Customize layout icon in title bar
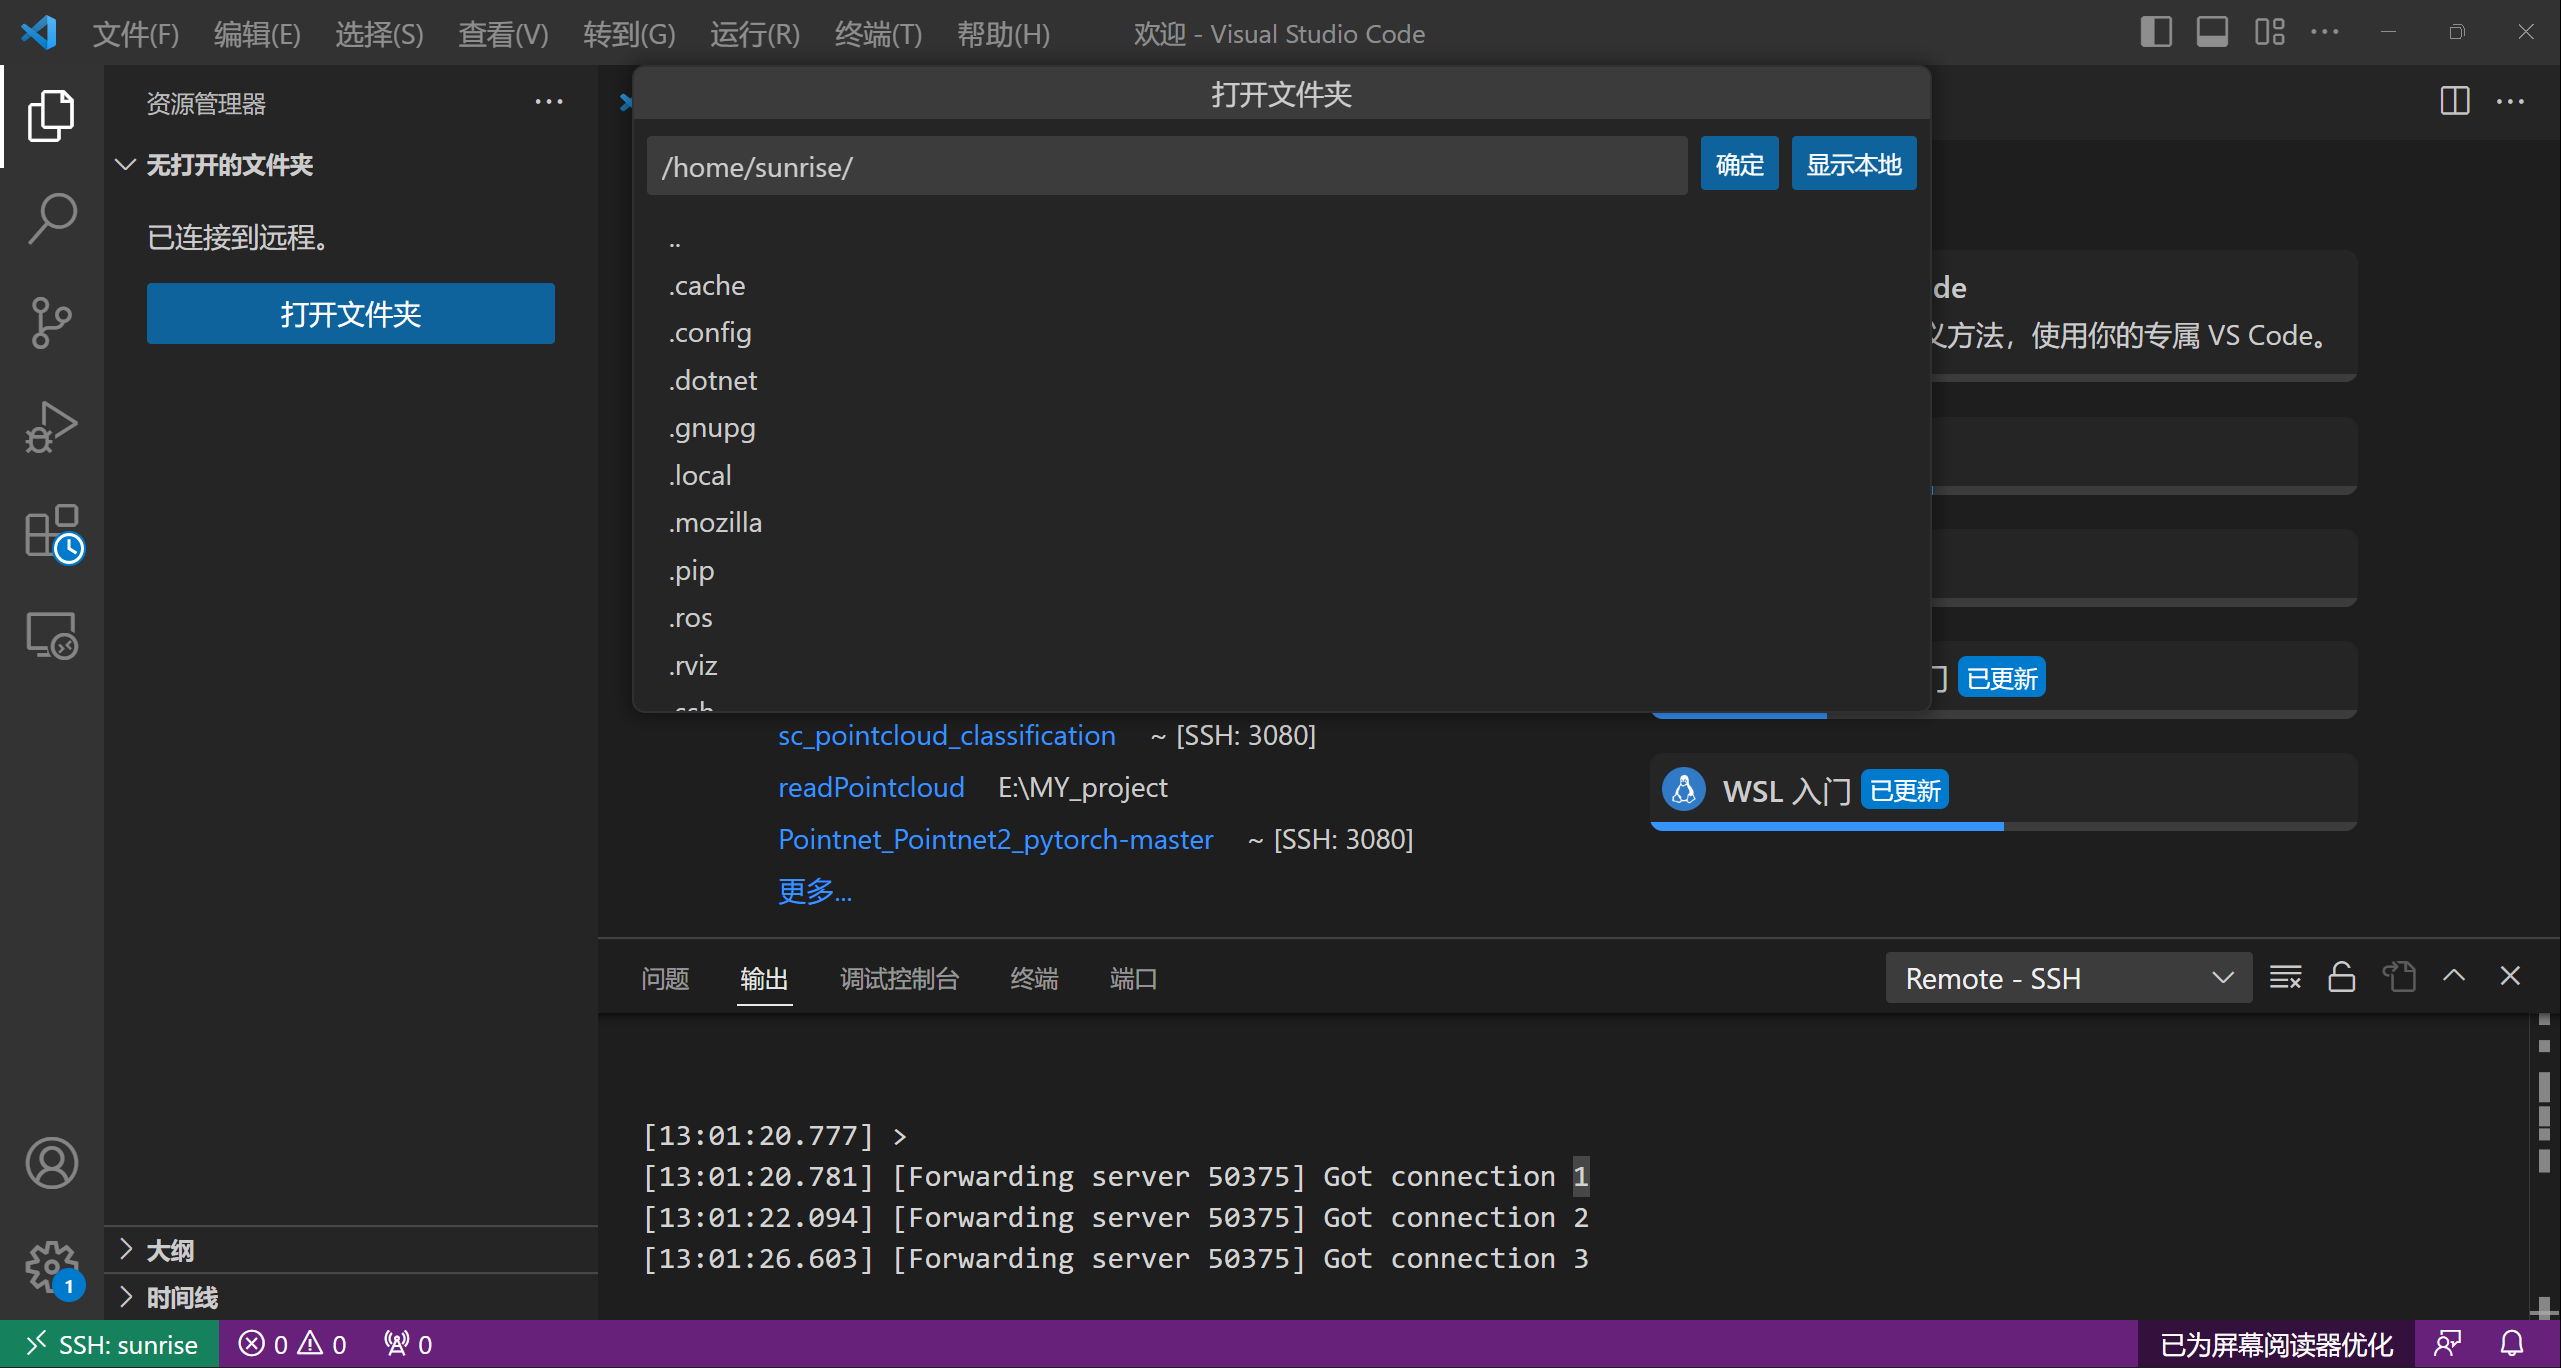2561x1368 pixels. (2269, 32)
